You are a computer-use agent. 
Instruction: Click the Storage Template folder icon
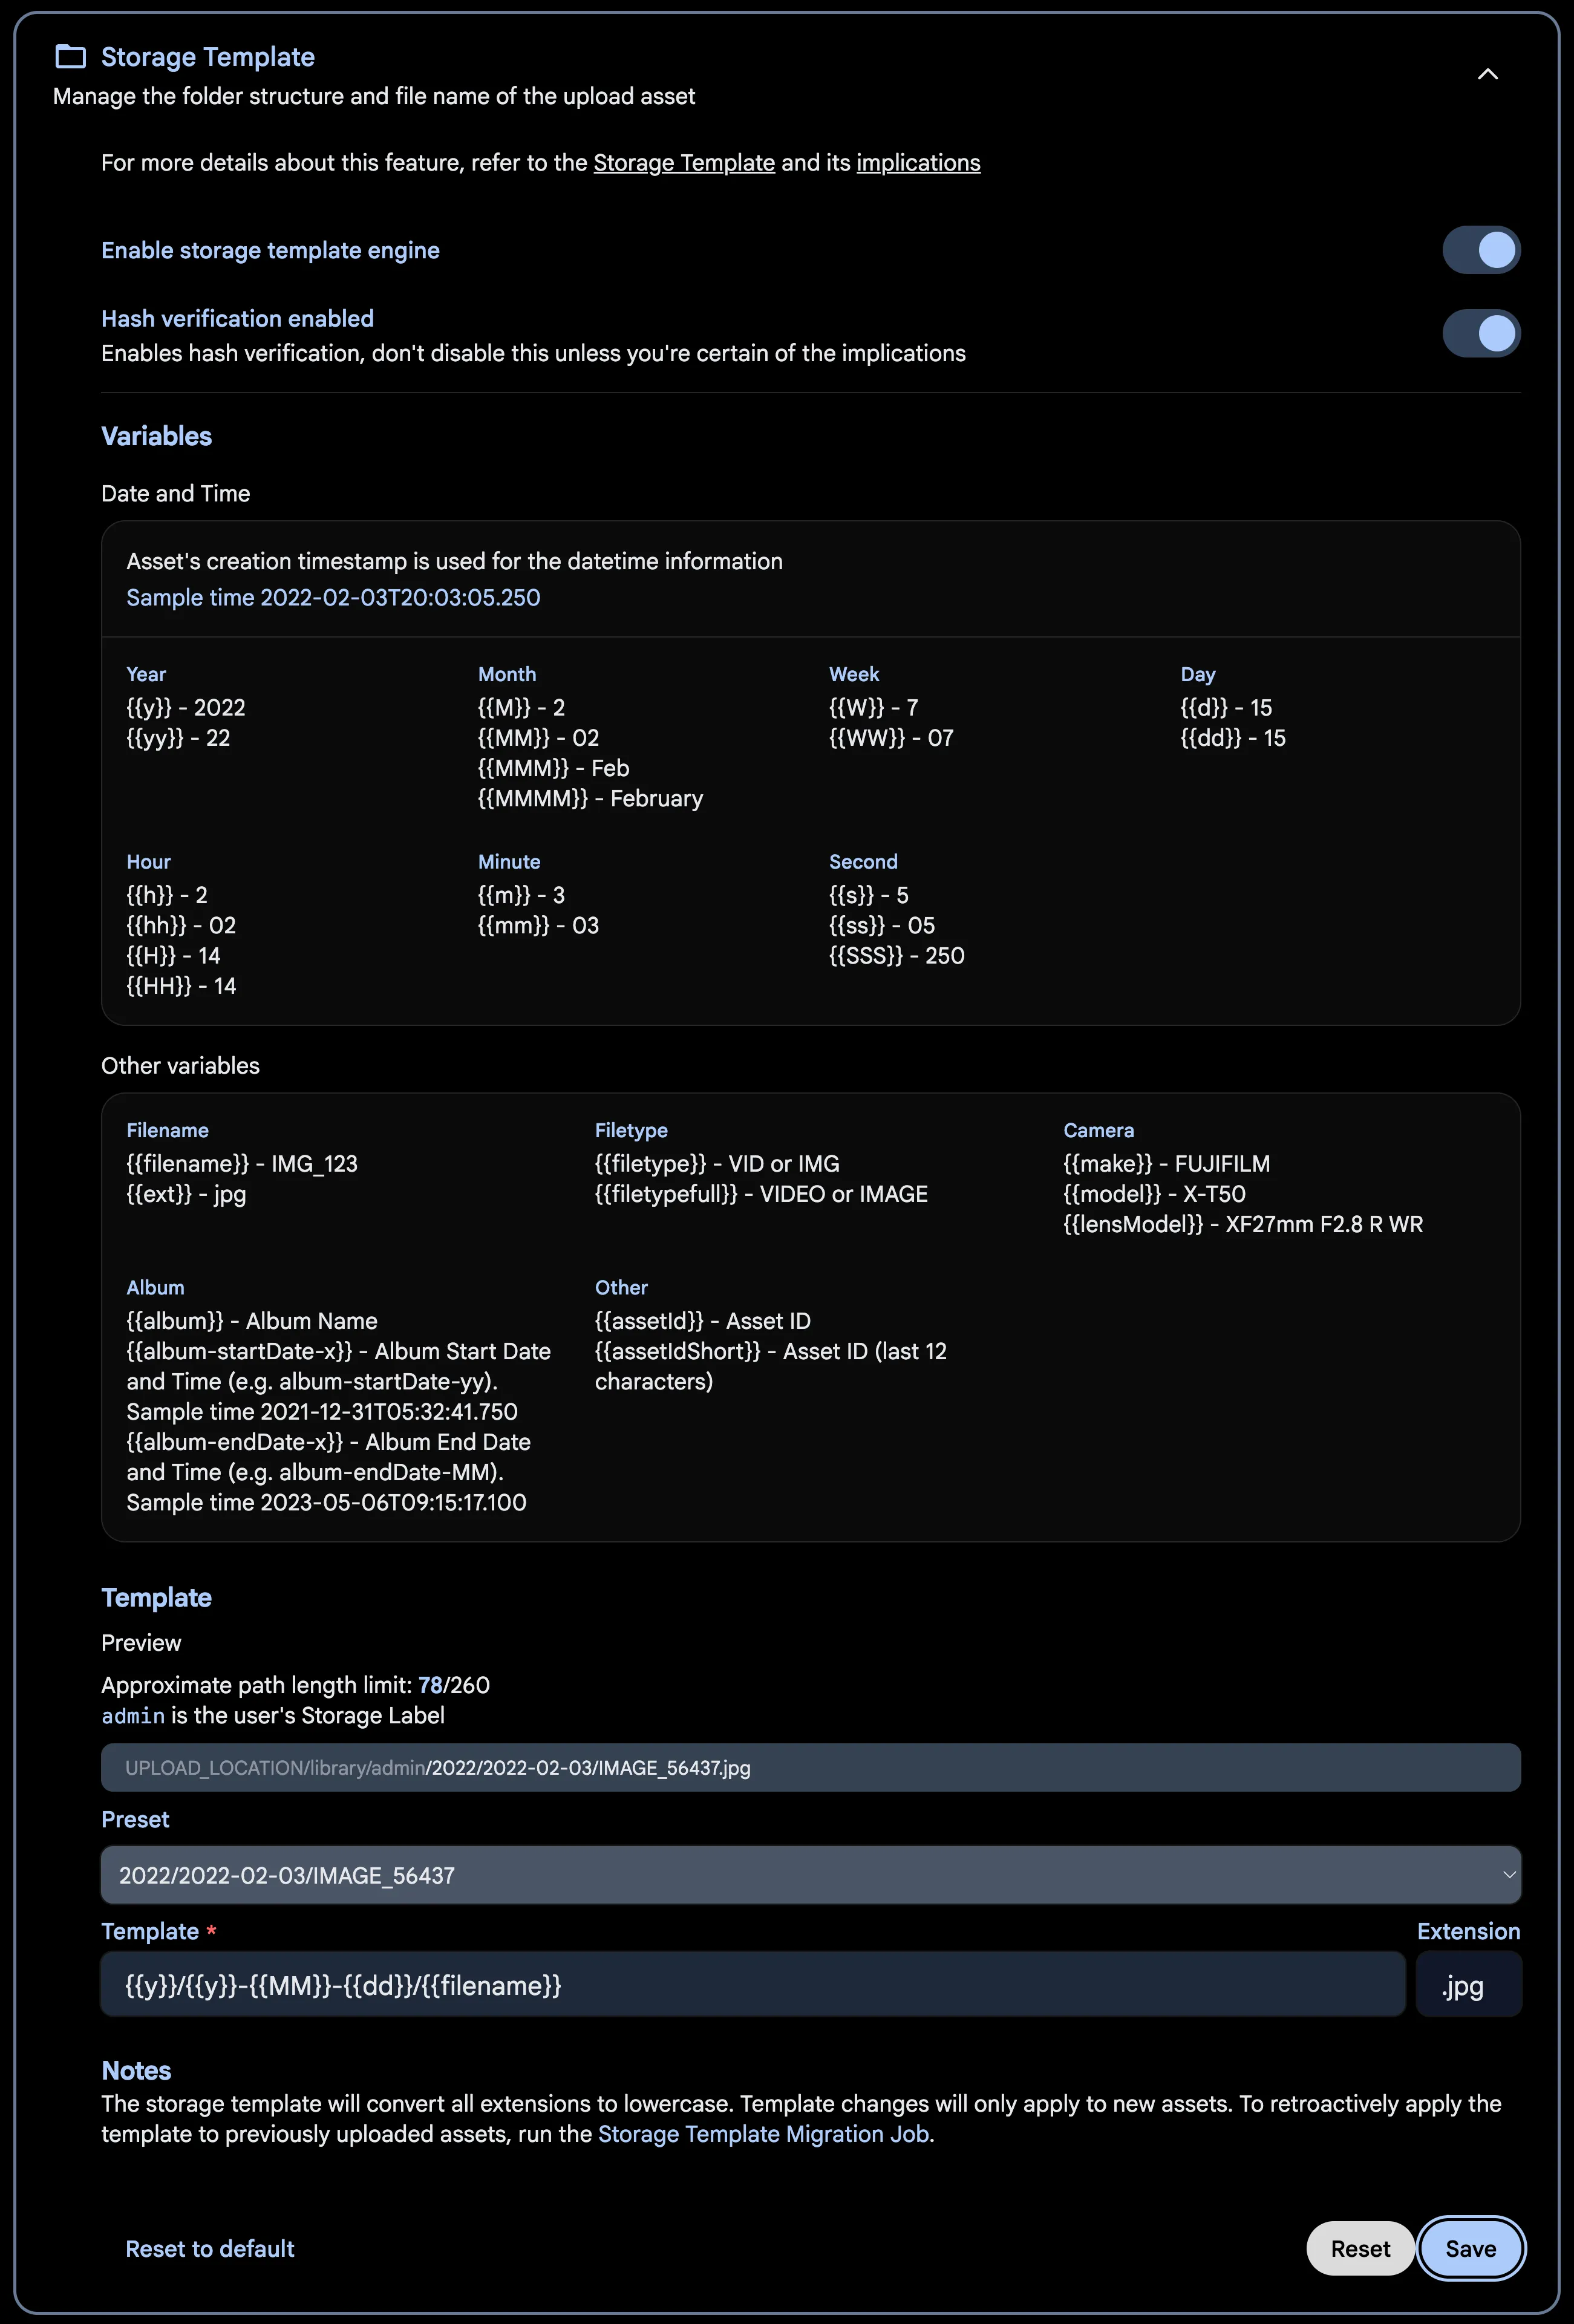point(70,57)
